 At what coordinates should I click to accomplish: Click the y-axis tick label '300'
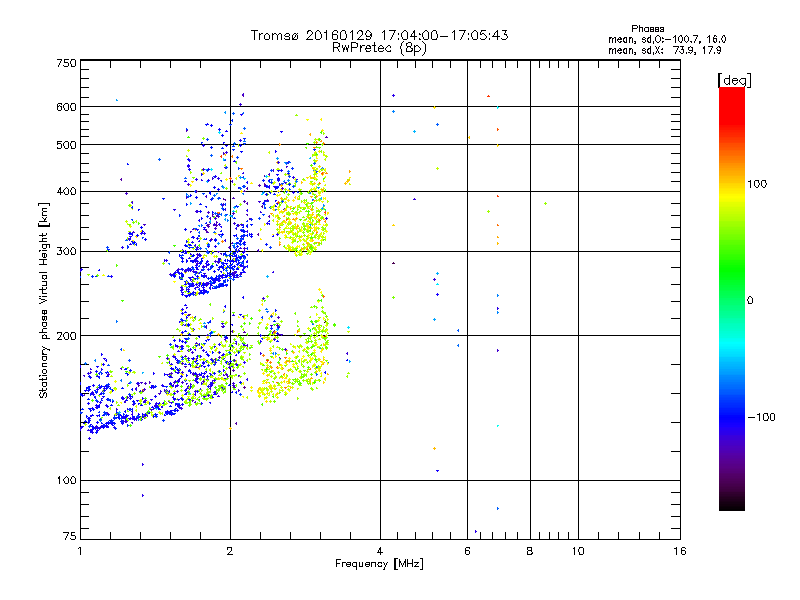tap(66, 252)
